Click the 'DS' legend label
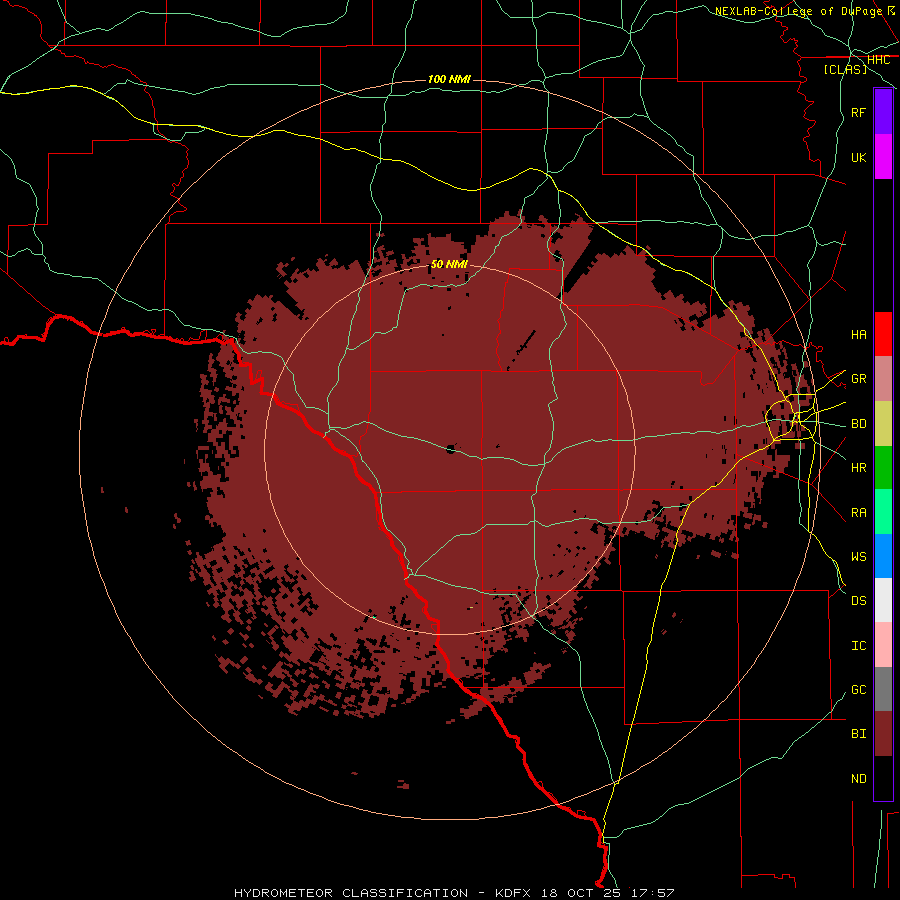The width and height of the screenshot is (900, 900). [x=858, y=601]
